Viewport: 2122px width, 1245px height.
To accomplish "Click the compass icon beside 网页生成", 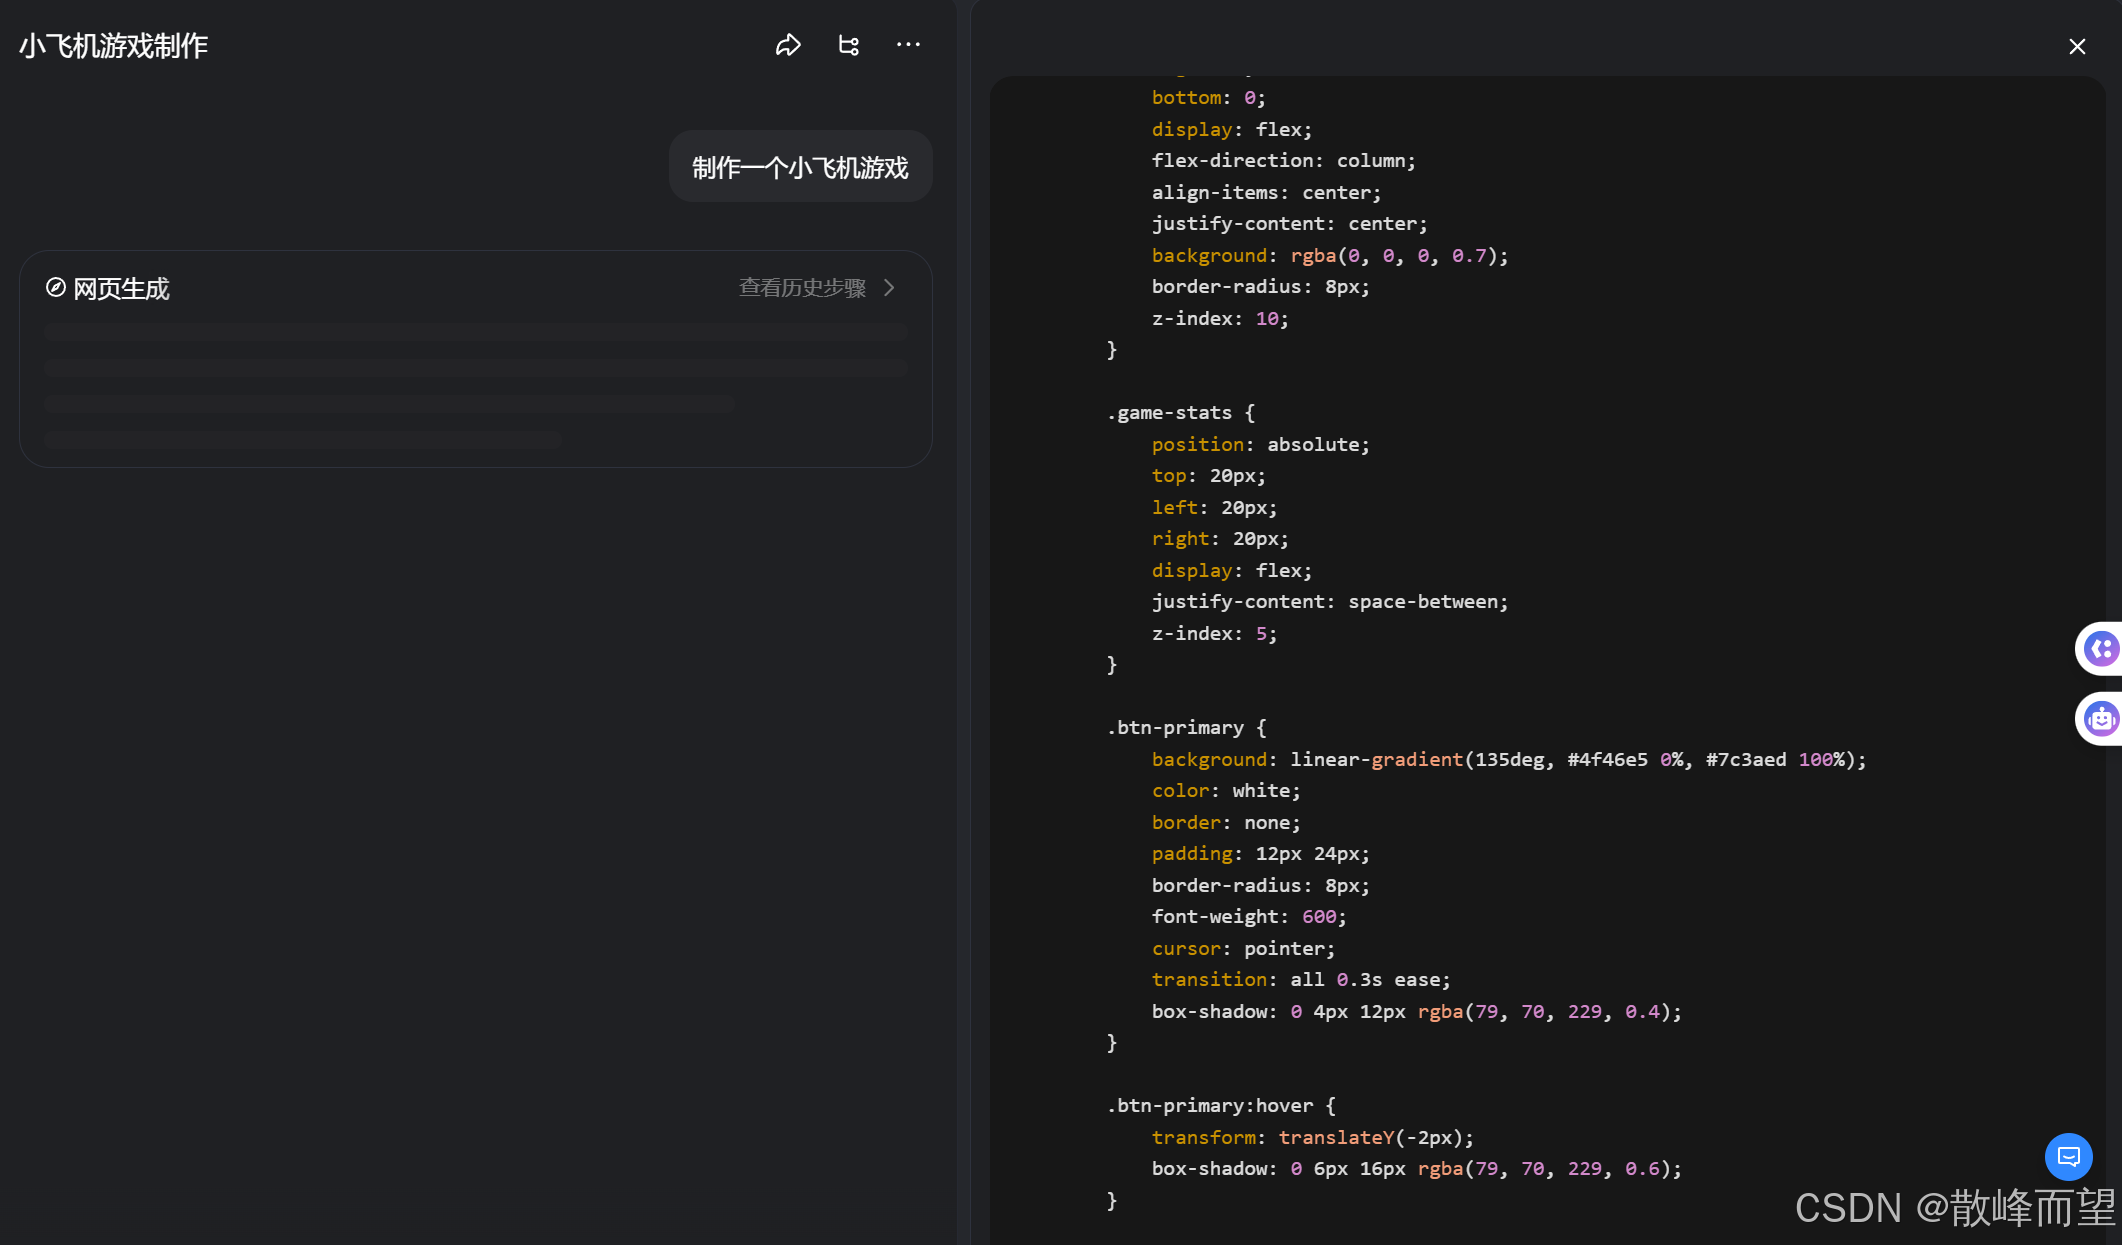I will coord(56,288).
